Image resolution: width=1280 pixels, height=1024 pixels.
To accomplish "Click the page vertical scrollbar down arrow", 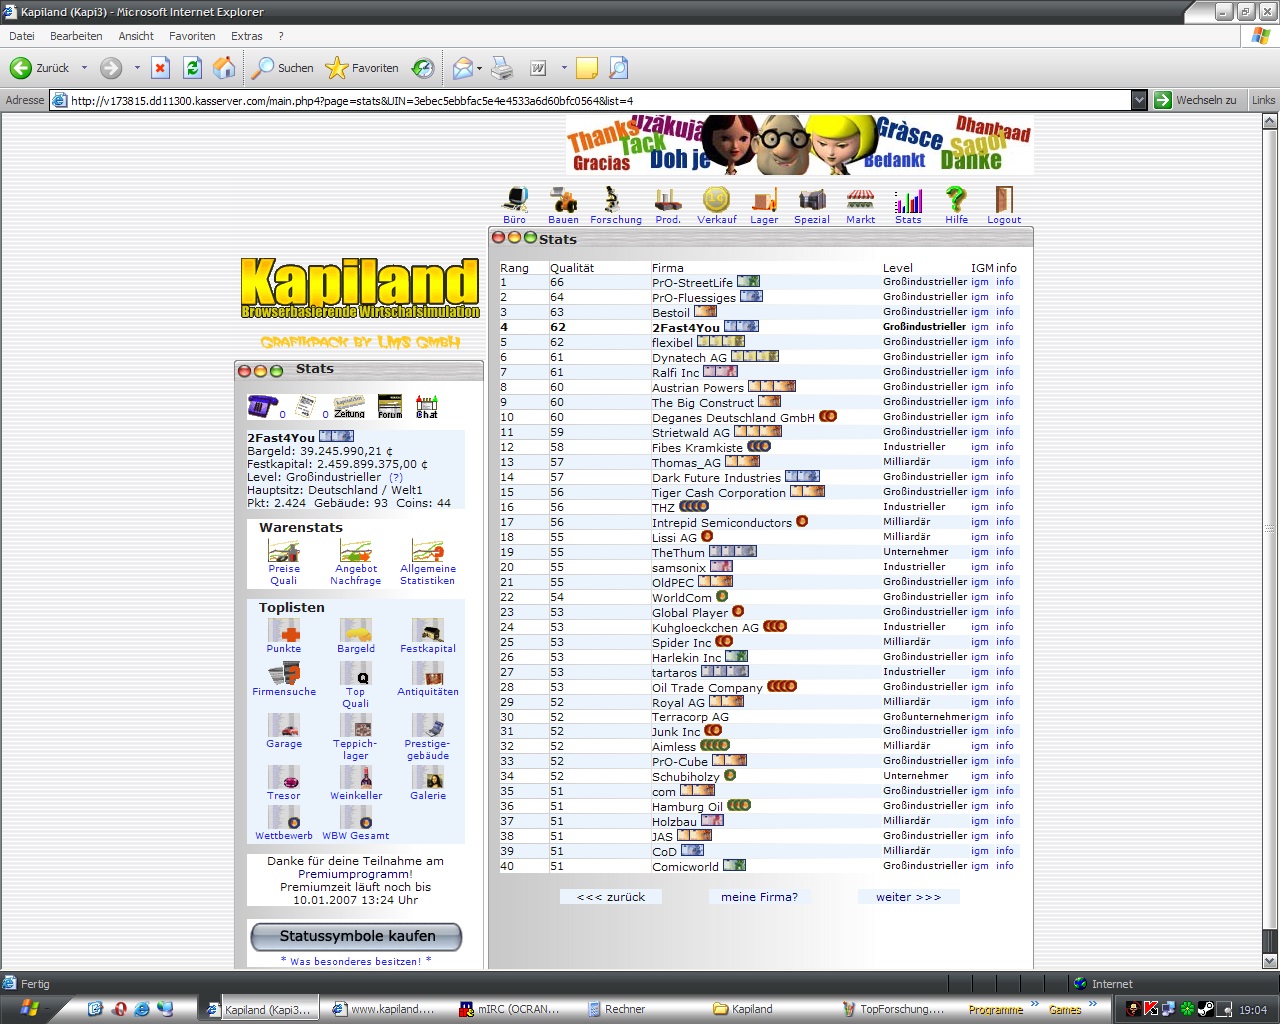I will pyautogui.click(x=1270, y=961).
